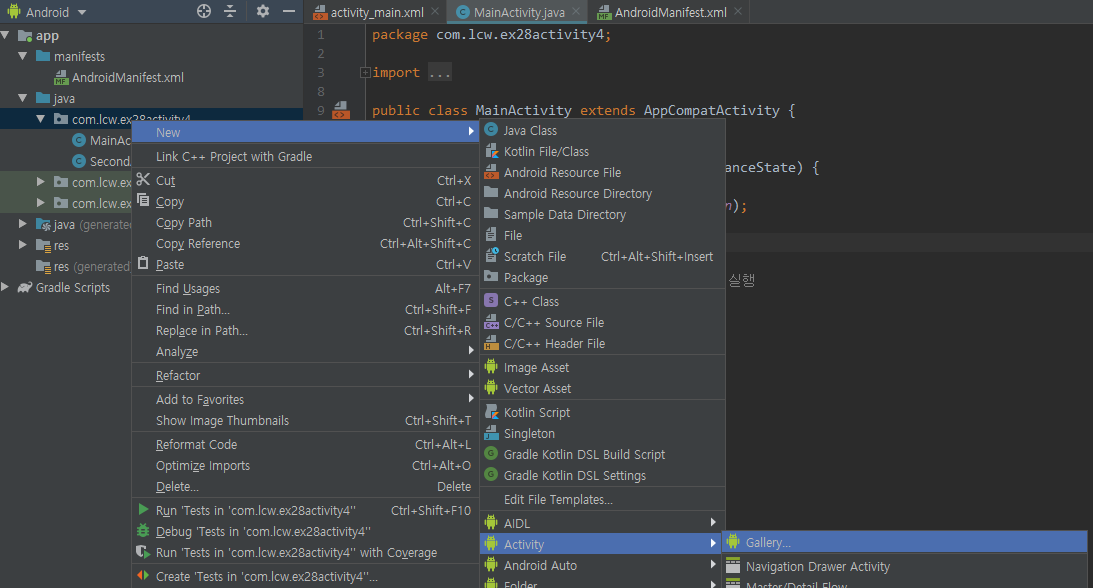Screen dimensions: 1093x588
Task: Open the Analyze submenu
Action: [305, 351]
